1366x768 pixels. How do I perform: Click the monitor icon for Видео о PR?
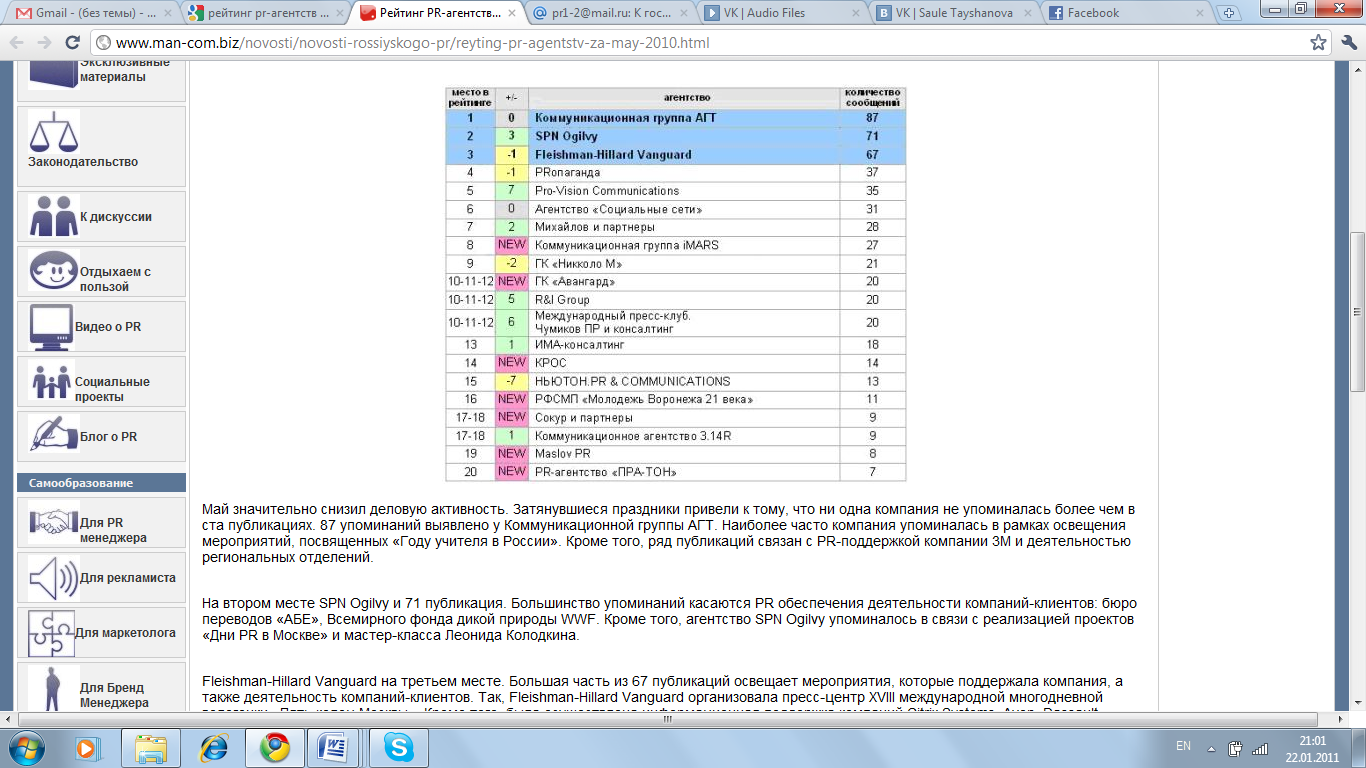(51, 326)
